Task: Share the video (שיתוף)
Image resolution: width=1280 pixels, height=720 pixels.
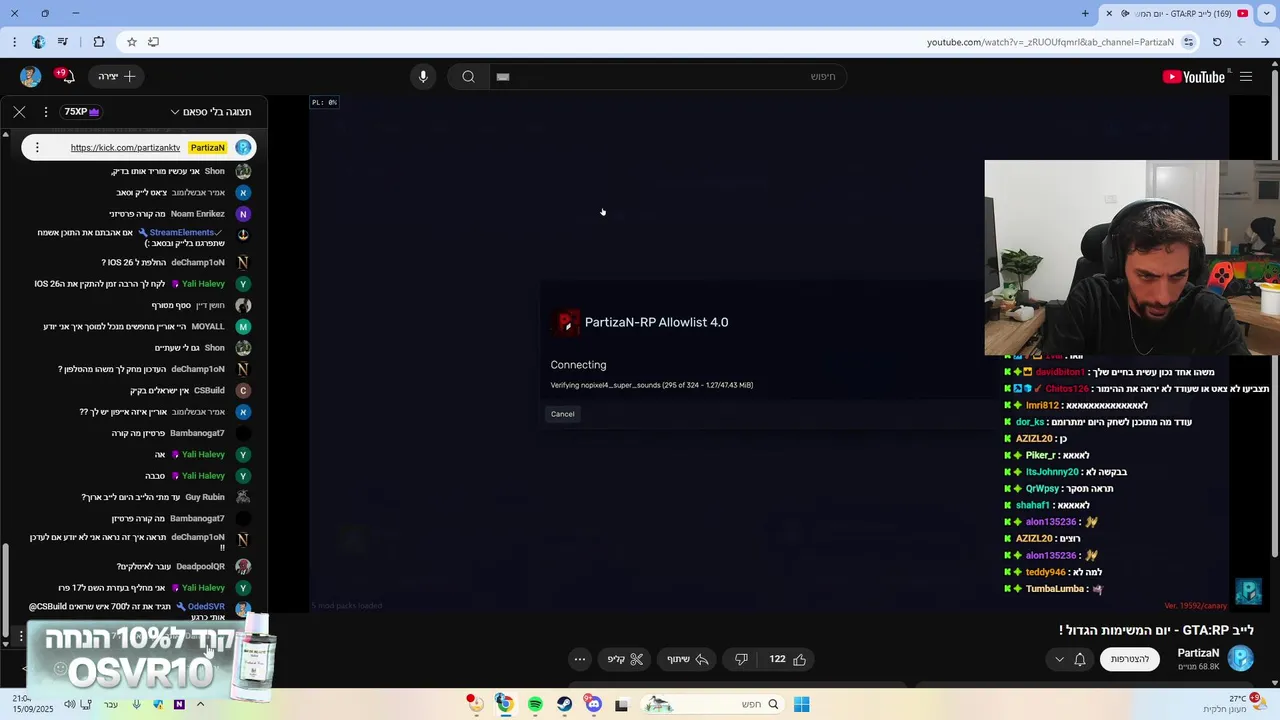Action: pyautogui.click(x=688, y=659)
